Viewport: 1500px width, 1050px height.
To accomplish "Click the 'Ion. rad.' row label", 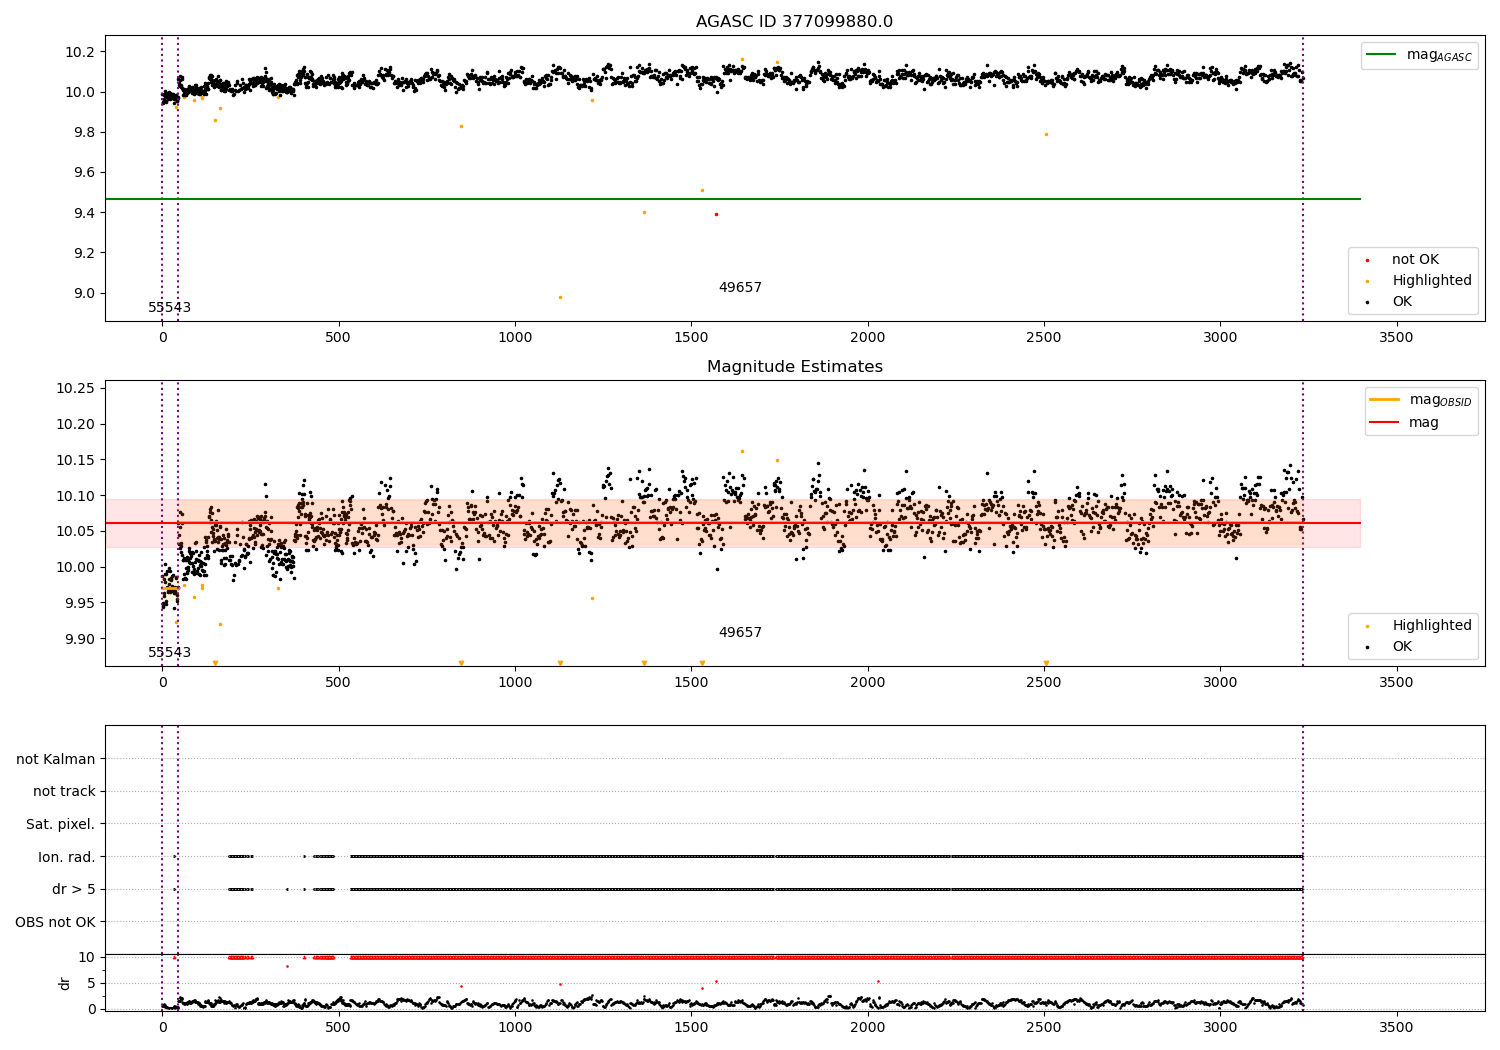I will [x=67, y=857].
